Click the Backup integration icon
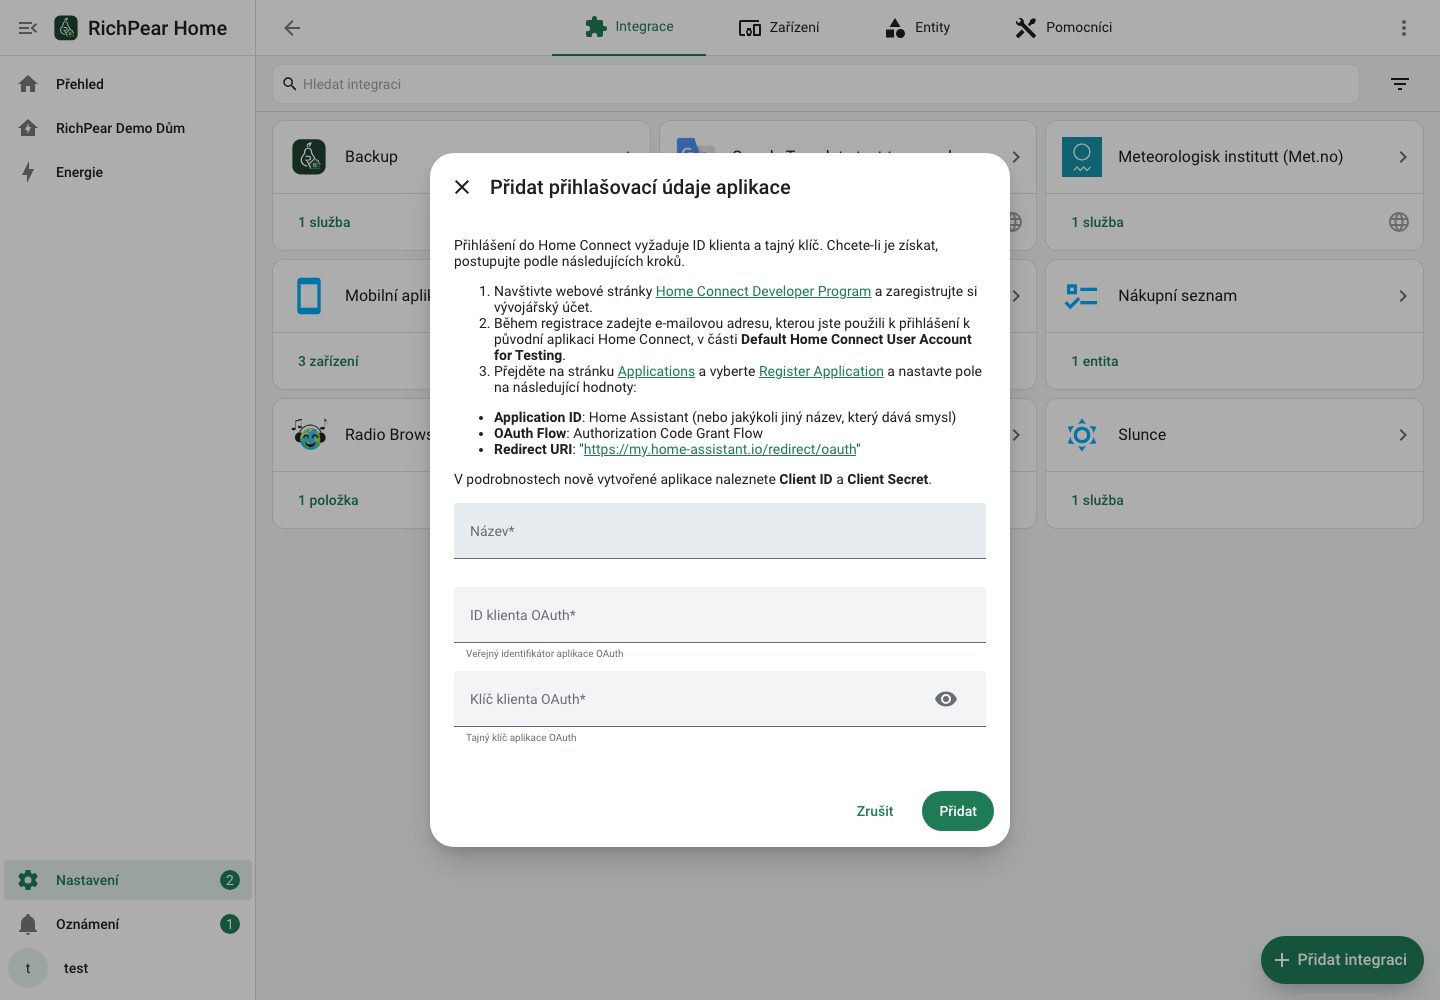The height and width of the screenshot is (1000, 1440). [x=309, y=157]
